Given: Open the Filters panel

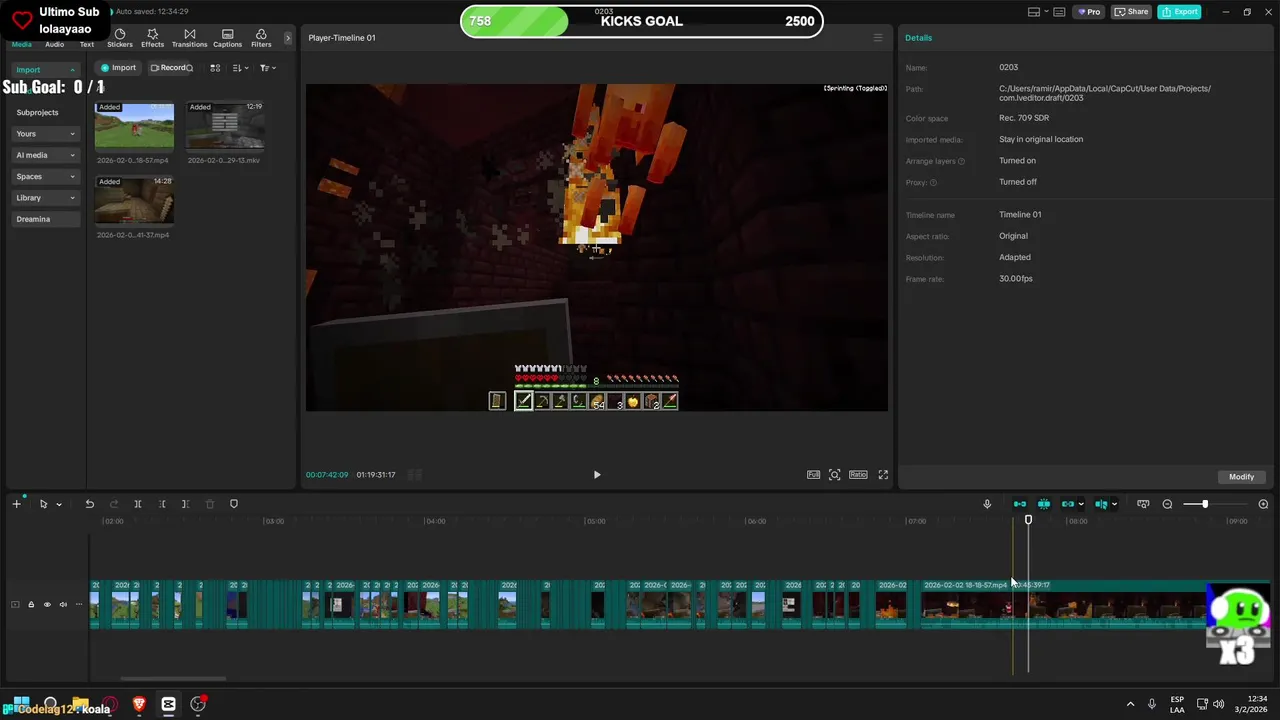Looking at the screenshot, I should [261, 38].
